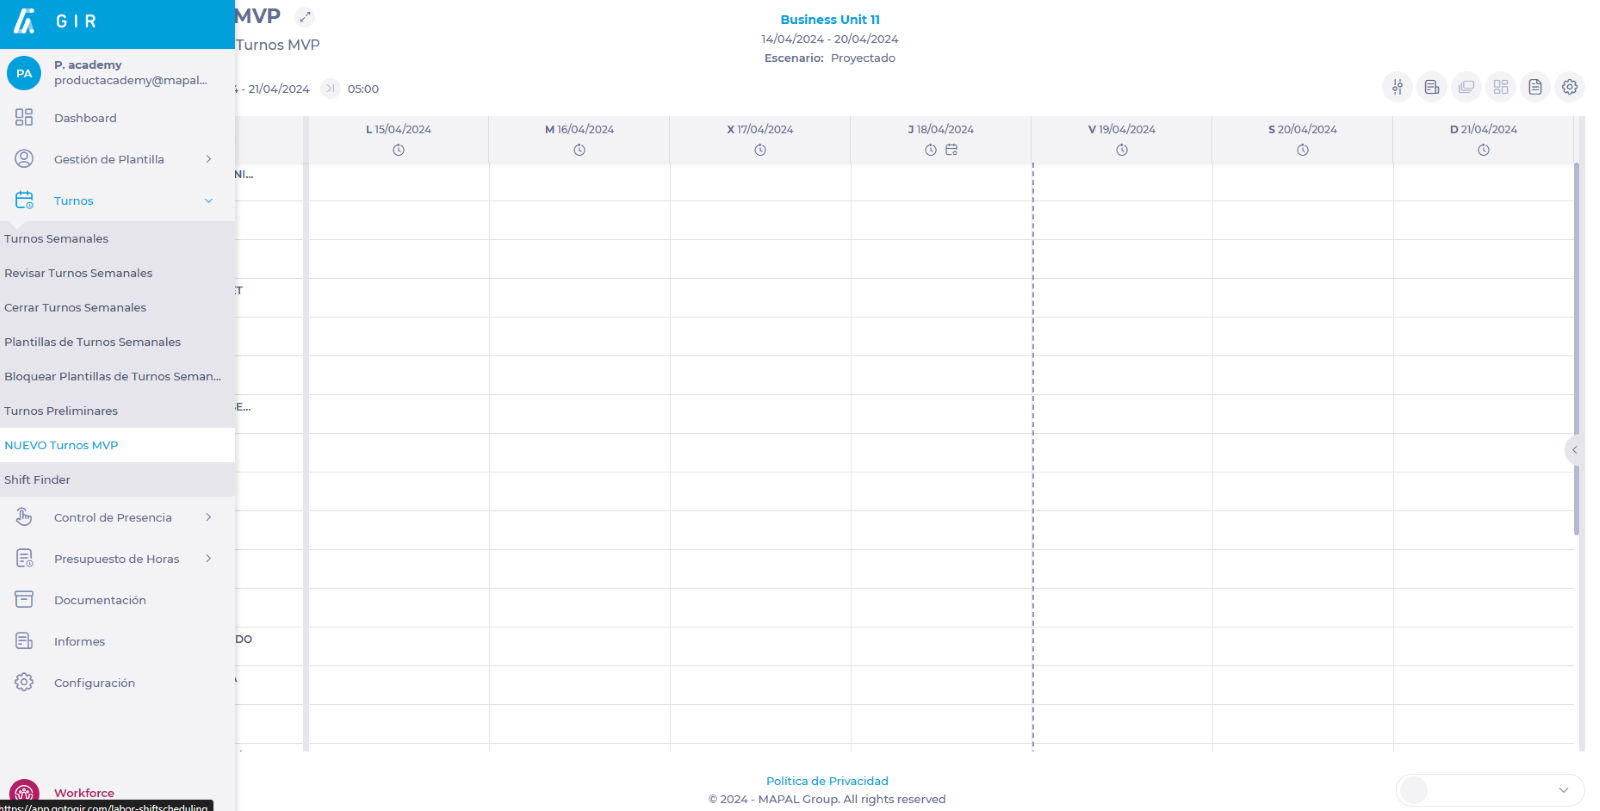The width and height of the screenshot is (1600, 811).
Task: Click the calendar icon under Thursday 18/04/2024
Action: pyautogui.click(x=951, y=150)
